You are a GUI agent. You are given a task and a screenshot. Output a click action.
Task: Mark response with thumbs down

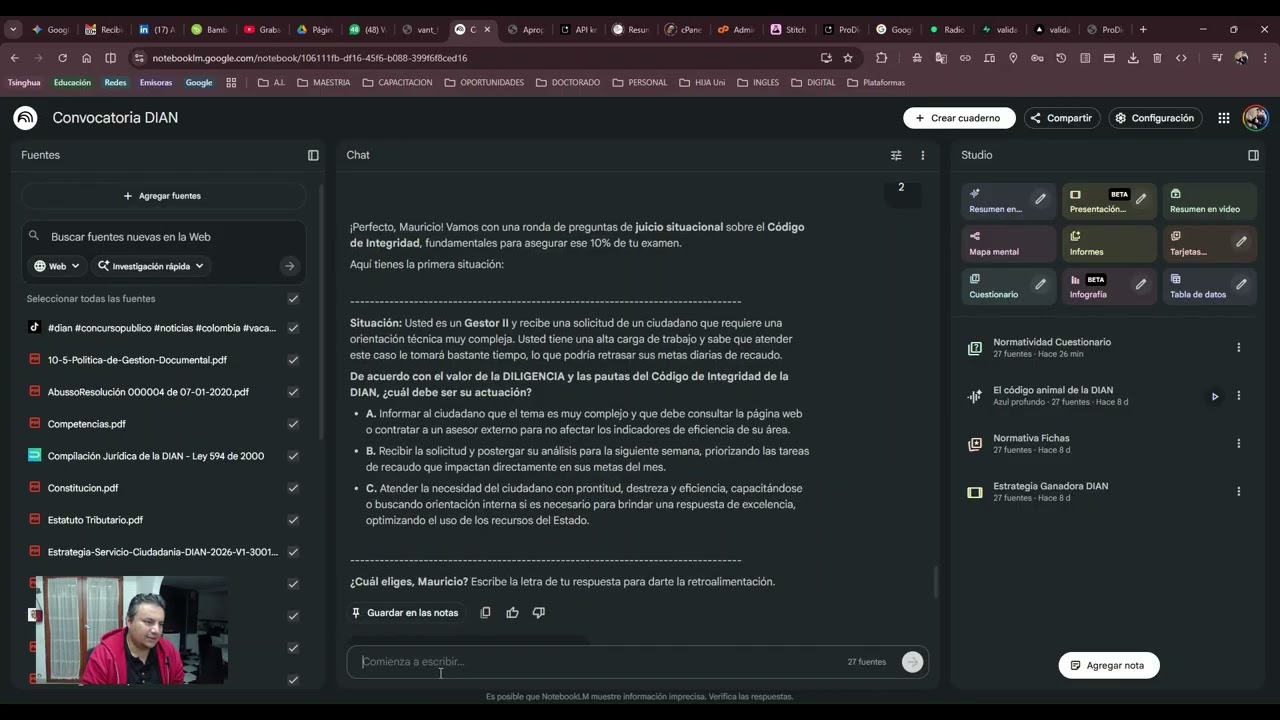[x=539, y=612]
